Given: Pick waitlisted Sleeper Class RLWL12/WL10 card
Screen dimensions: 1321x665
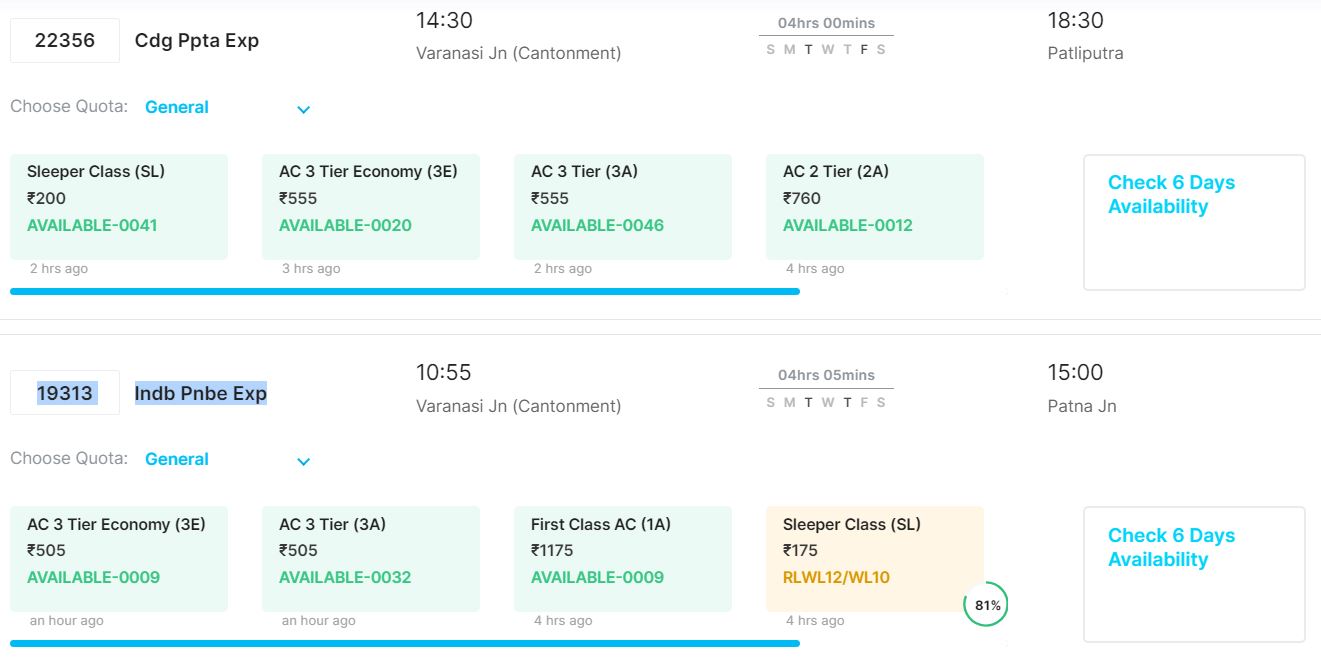Looking at the screenshot, I should pos(875,559).
